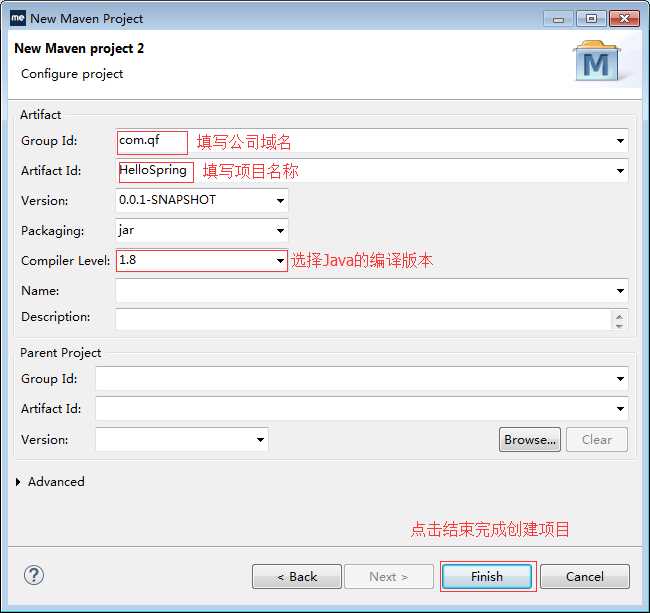Minimize the New Maven Project window

(x=558, y=19)
